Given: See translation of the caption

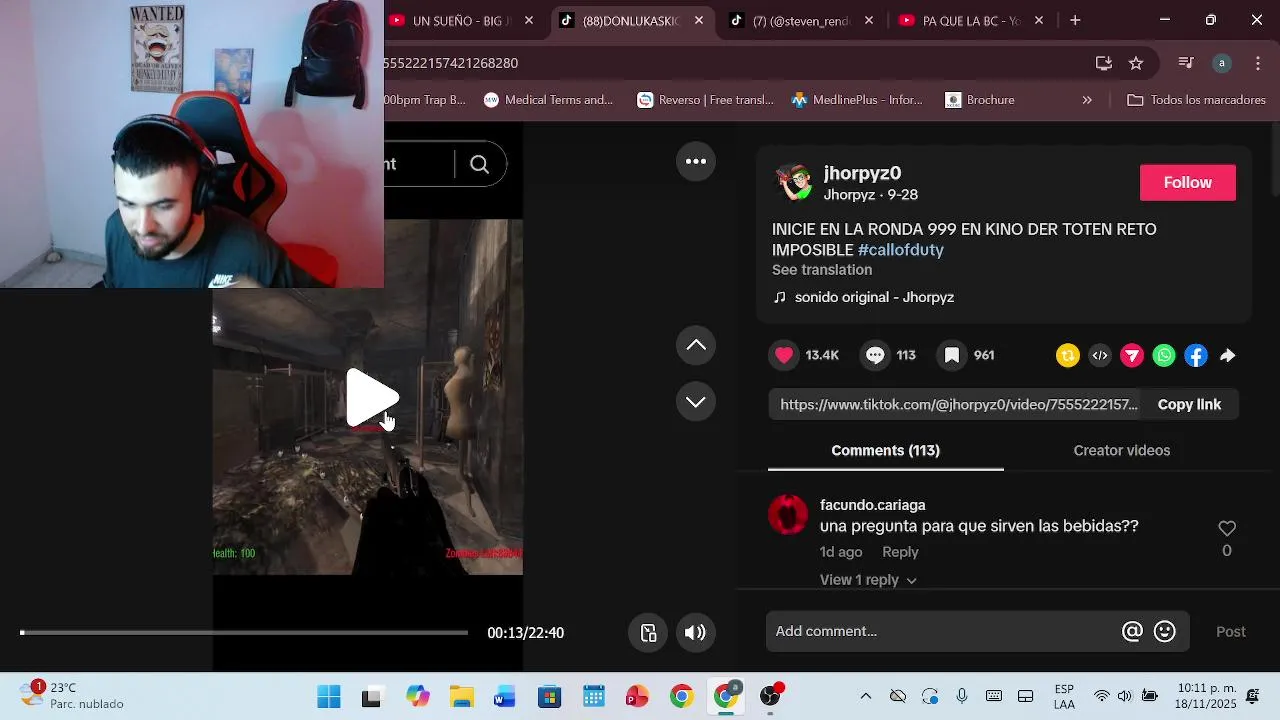Looking at the screenshot, I should tap(822, 270).
